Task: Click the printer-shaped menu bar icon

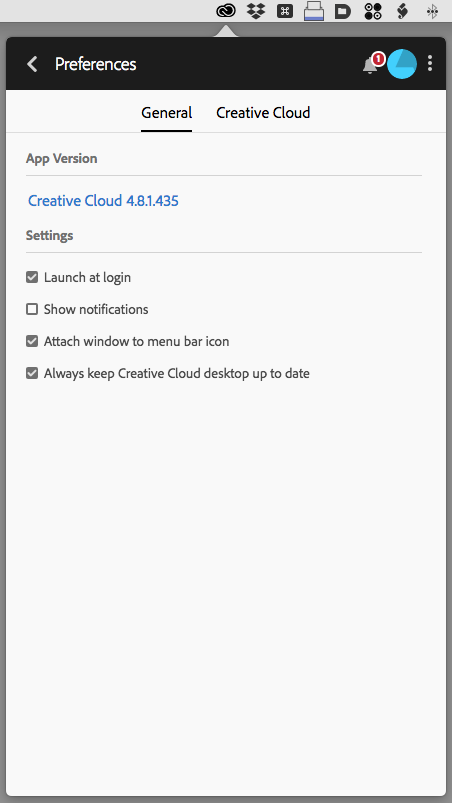Action: [x=314, y=11]
